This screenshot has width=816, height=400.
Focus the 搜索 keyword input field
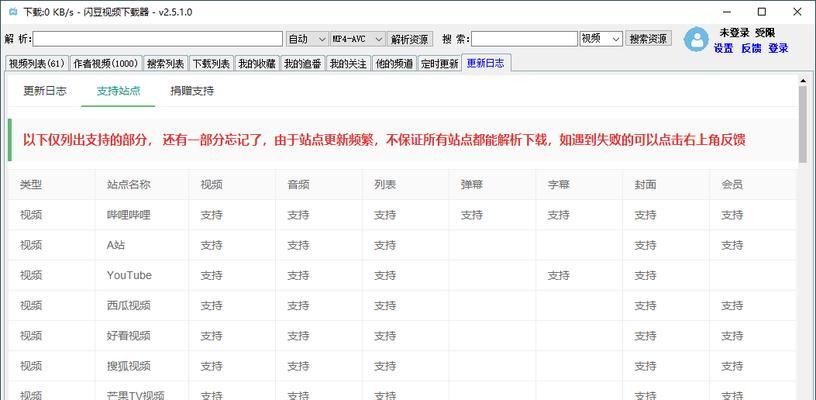[525, 39]
